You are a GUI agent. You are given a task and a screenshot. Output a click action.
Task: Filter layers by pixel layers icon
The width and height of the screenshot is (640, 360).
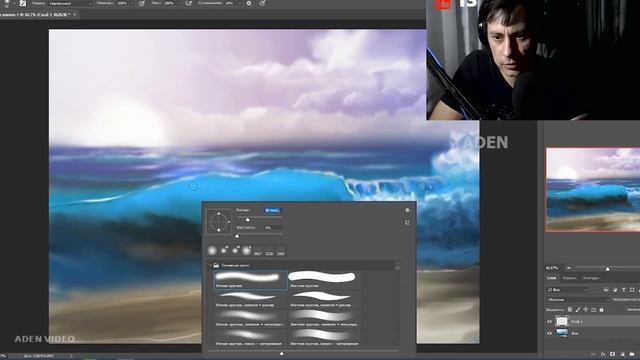click(x=606, y=290)
